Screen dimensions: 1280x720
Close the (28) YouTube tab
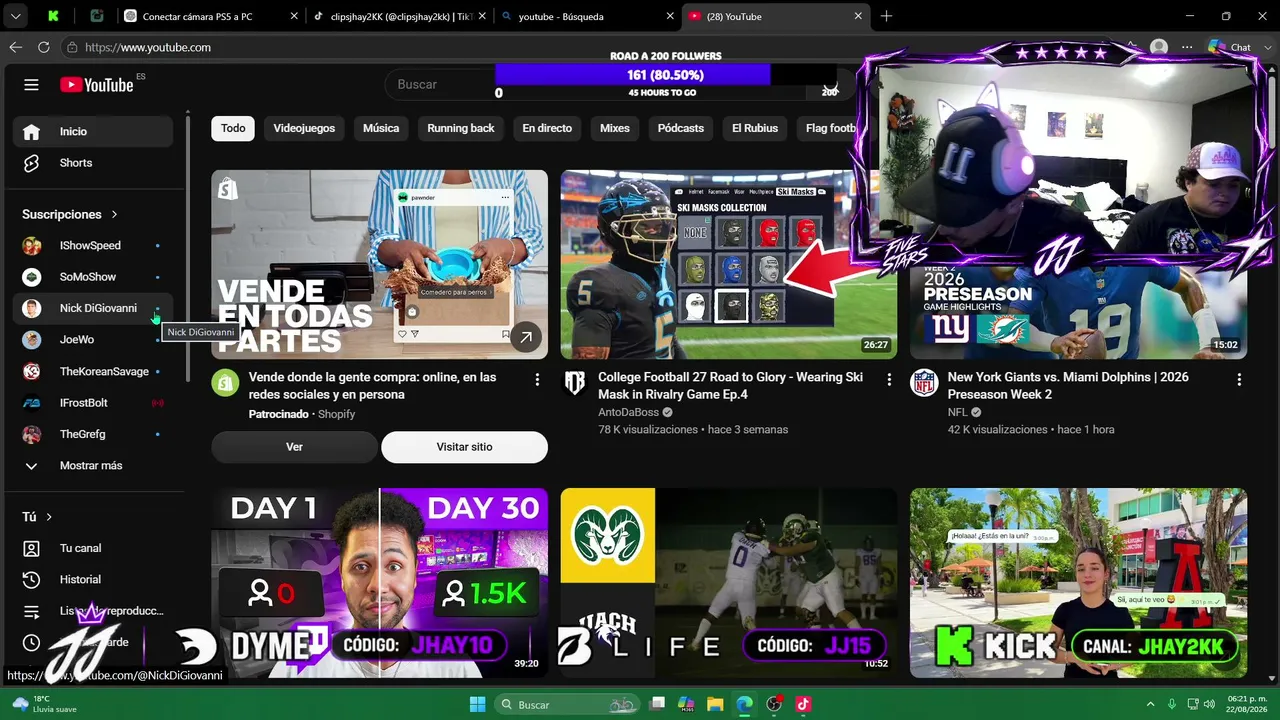point(858,16)
